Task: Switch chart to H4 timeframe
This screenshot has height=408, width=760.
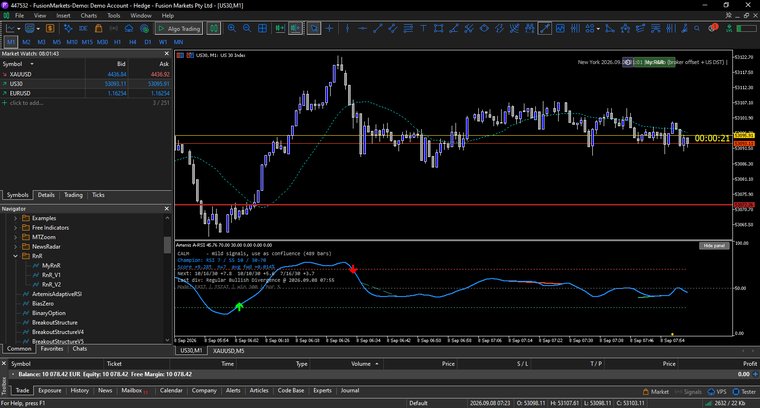Action: (x=132, y=42)
